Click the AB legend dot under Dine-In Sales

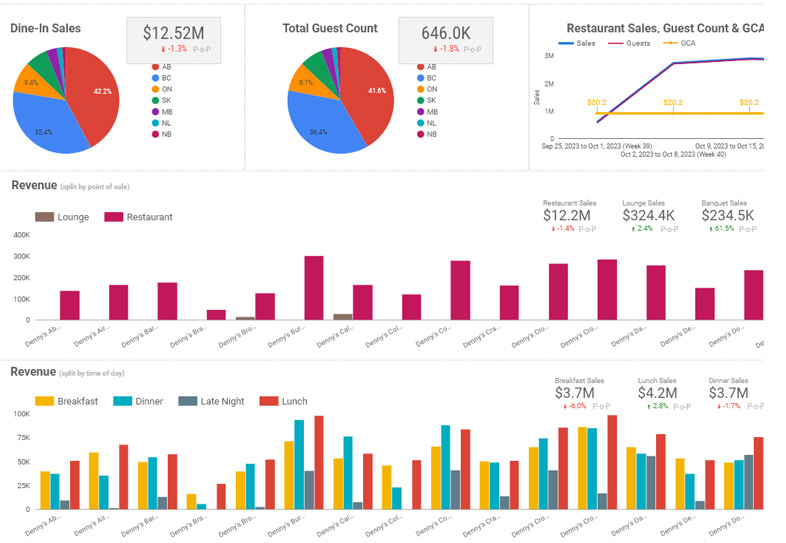[x=155, y=66]
